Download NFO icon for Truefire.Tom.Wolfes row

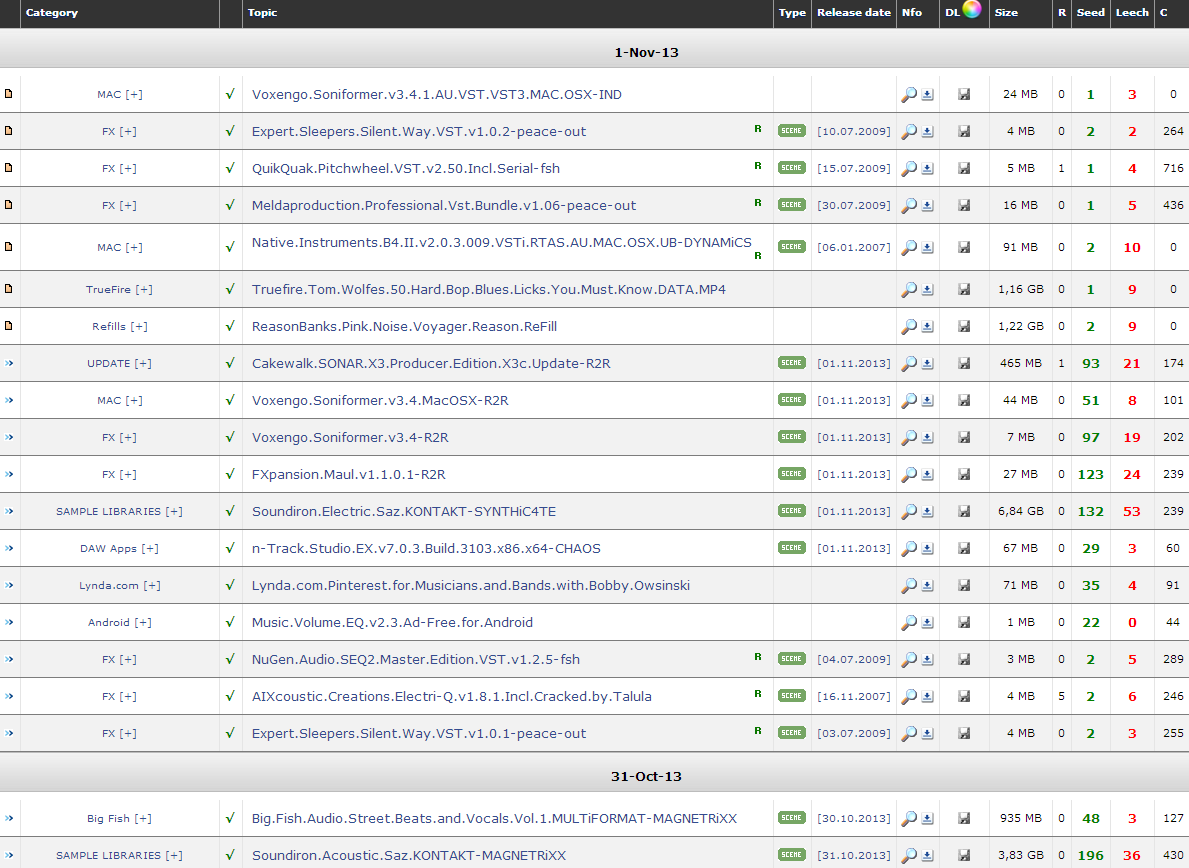click(927, 290)
